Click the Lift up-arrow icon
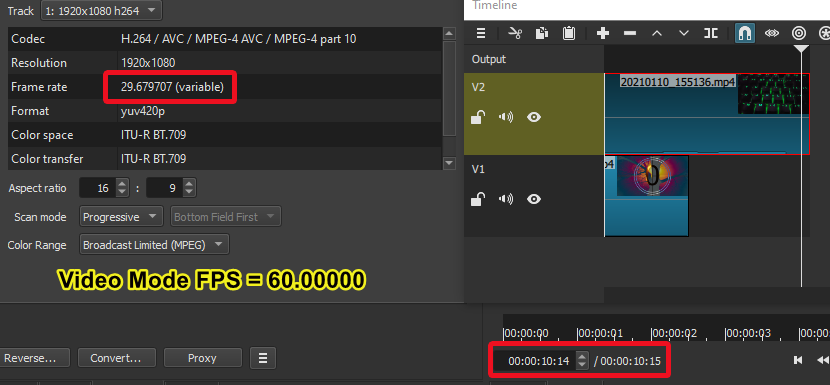Image resolution: width=830 pixels, height=385 pixels. click(656, 33)
